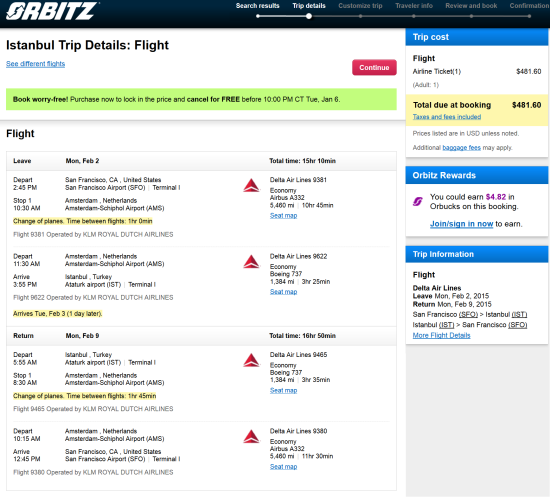Click Delta logo for flight 9380
550x497 pixels.
(x=251, y=436)
